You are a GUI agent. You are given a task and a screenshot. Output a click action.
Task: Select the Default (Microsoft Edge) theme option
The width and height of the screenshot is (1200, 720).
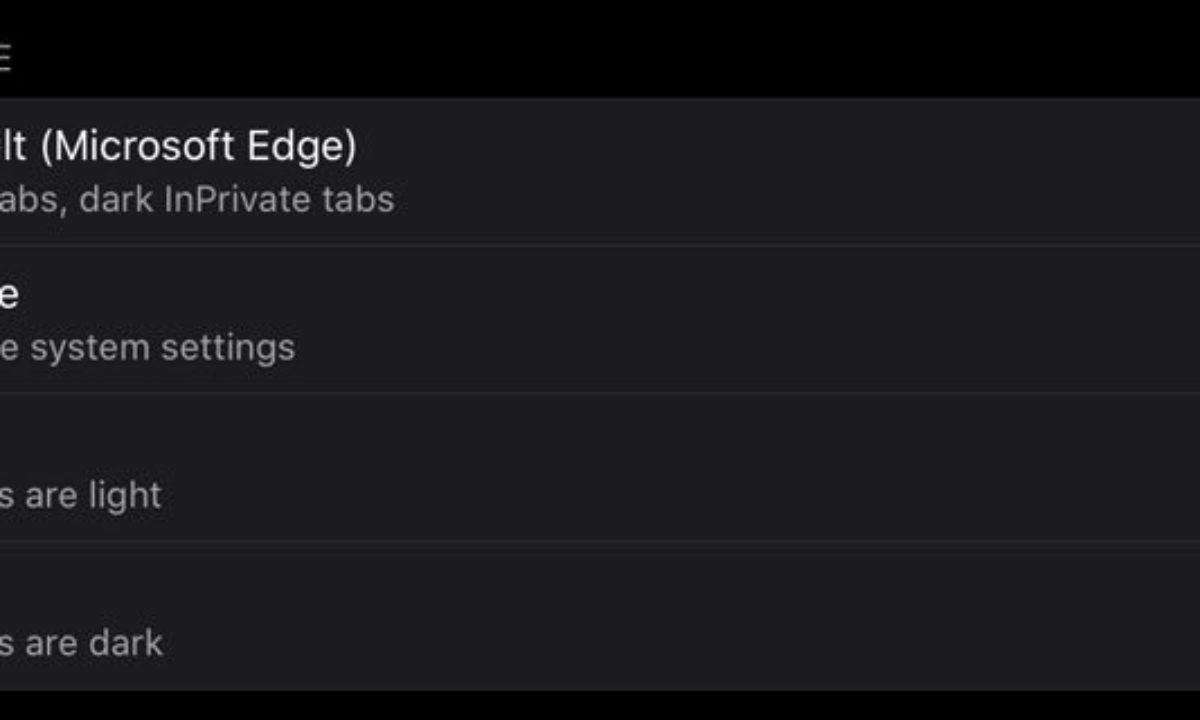click(600, 171)
